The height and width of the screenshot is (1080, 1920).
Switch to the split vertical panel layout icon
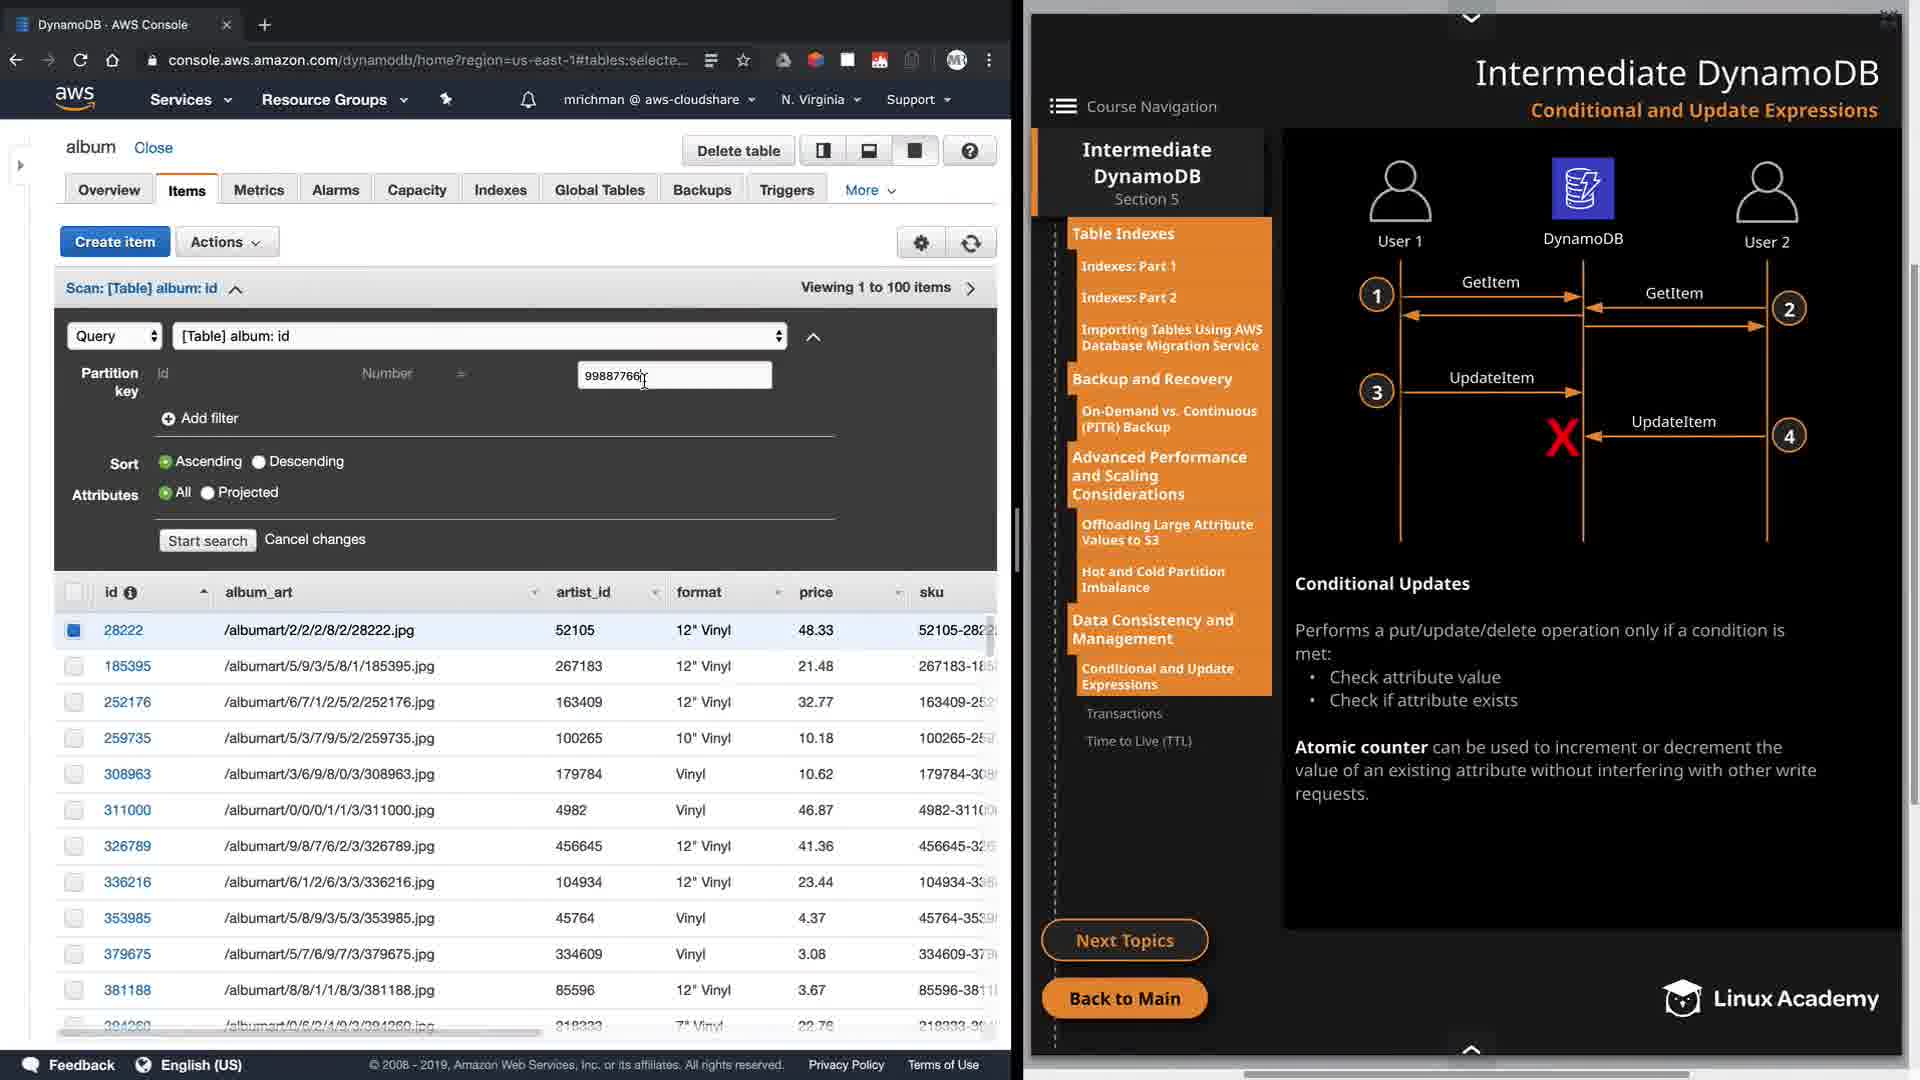(823, 151)
